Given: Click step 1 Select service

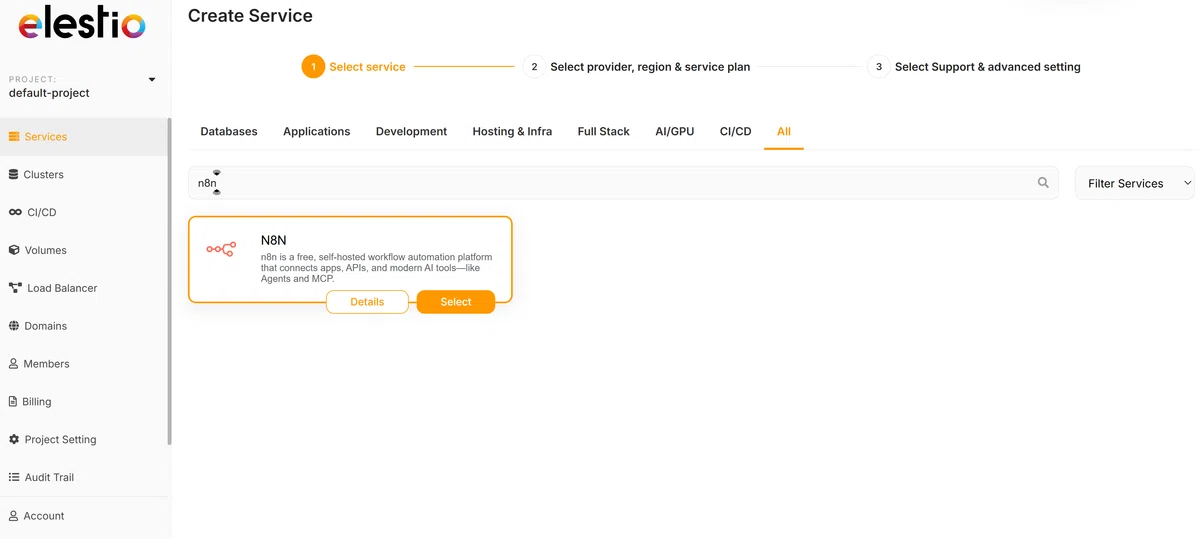Looking at the screenshot, I should (x=354, y=67).
